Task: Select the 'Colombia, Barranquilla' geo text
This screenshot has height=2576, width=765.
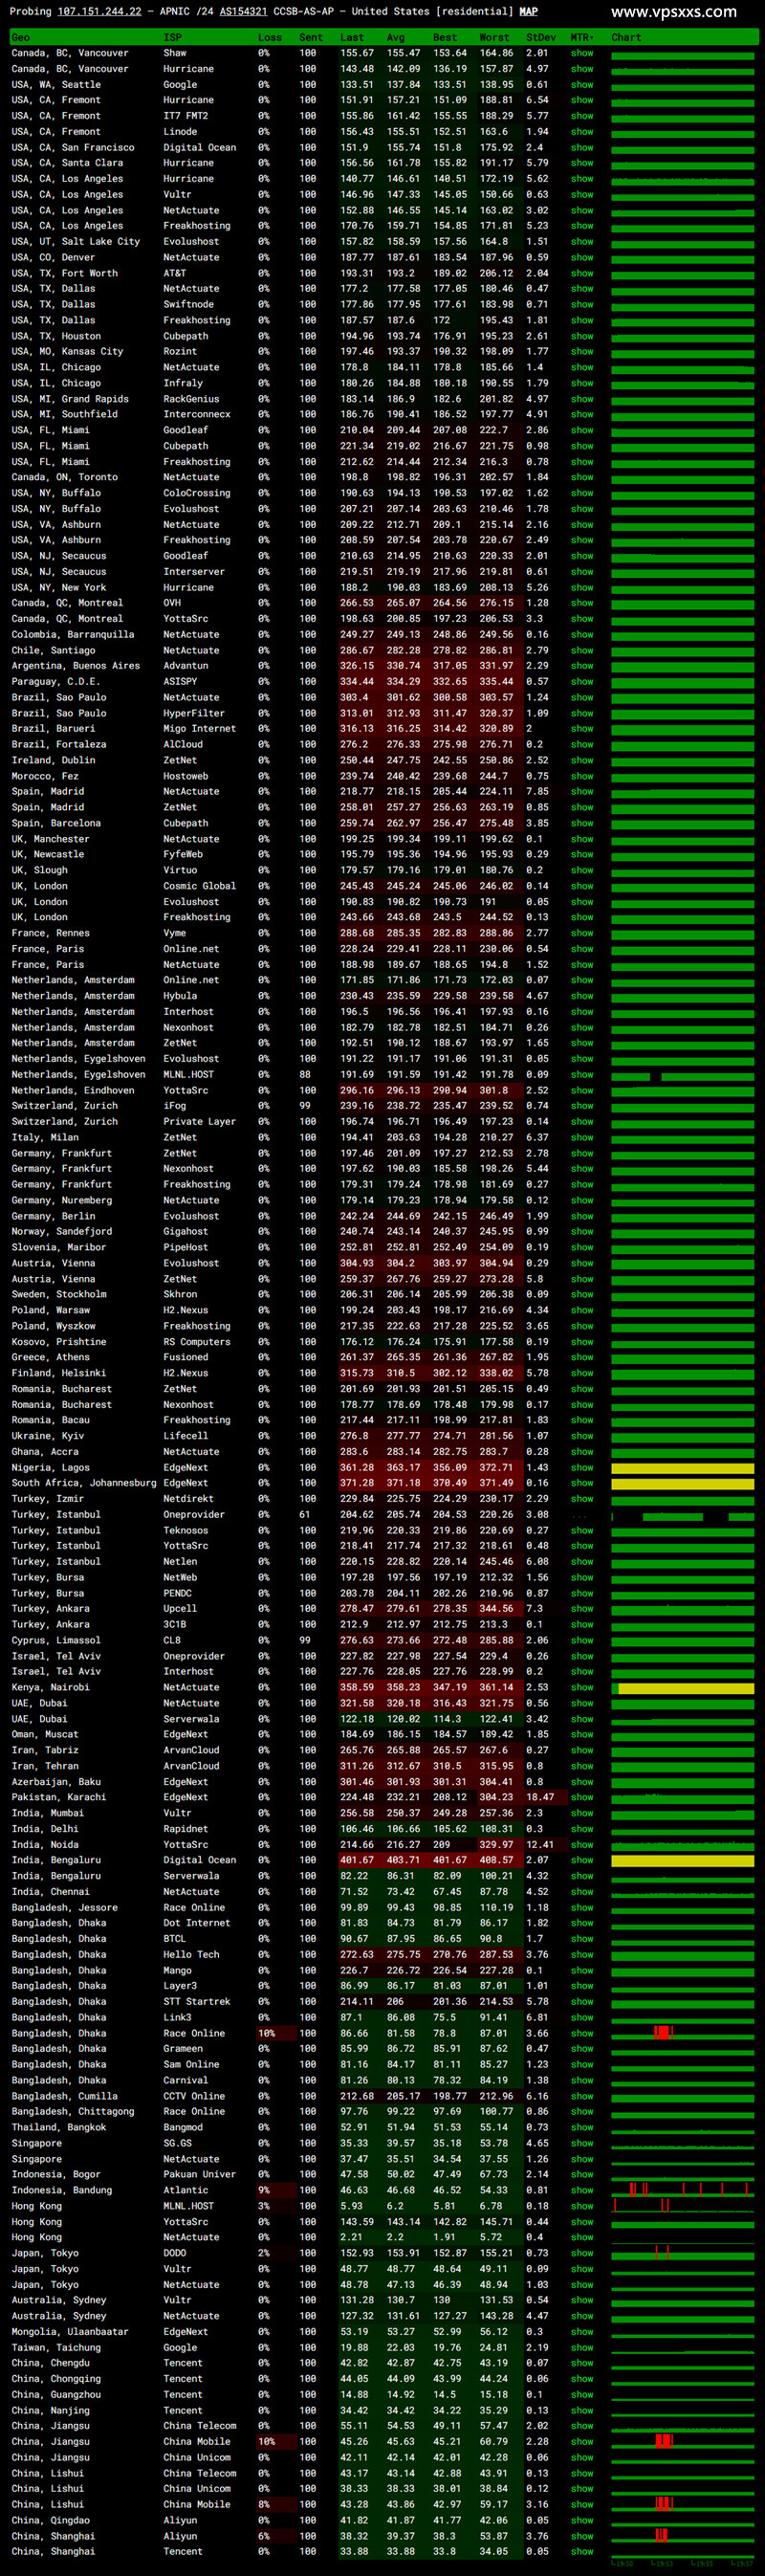Action: pos(72,634)
